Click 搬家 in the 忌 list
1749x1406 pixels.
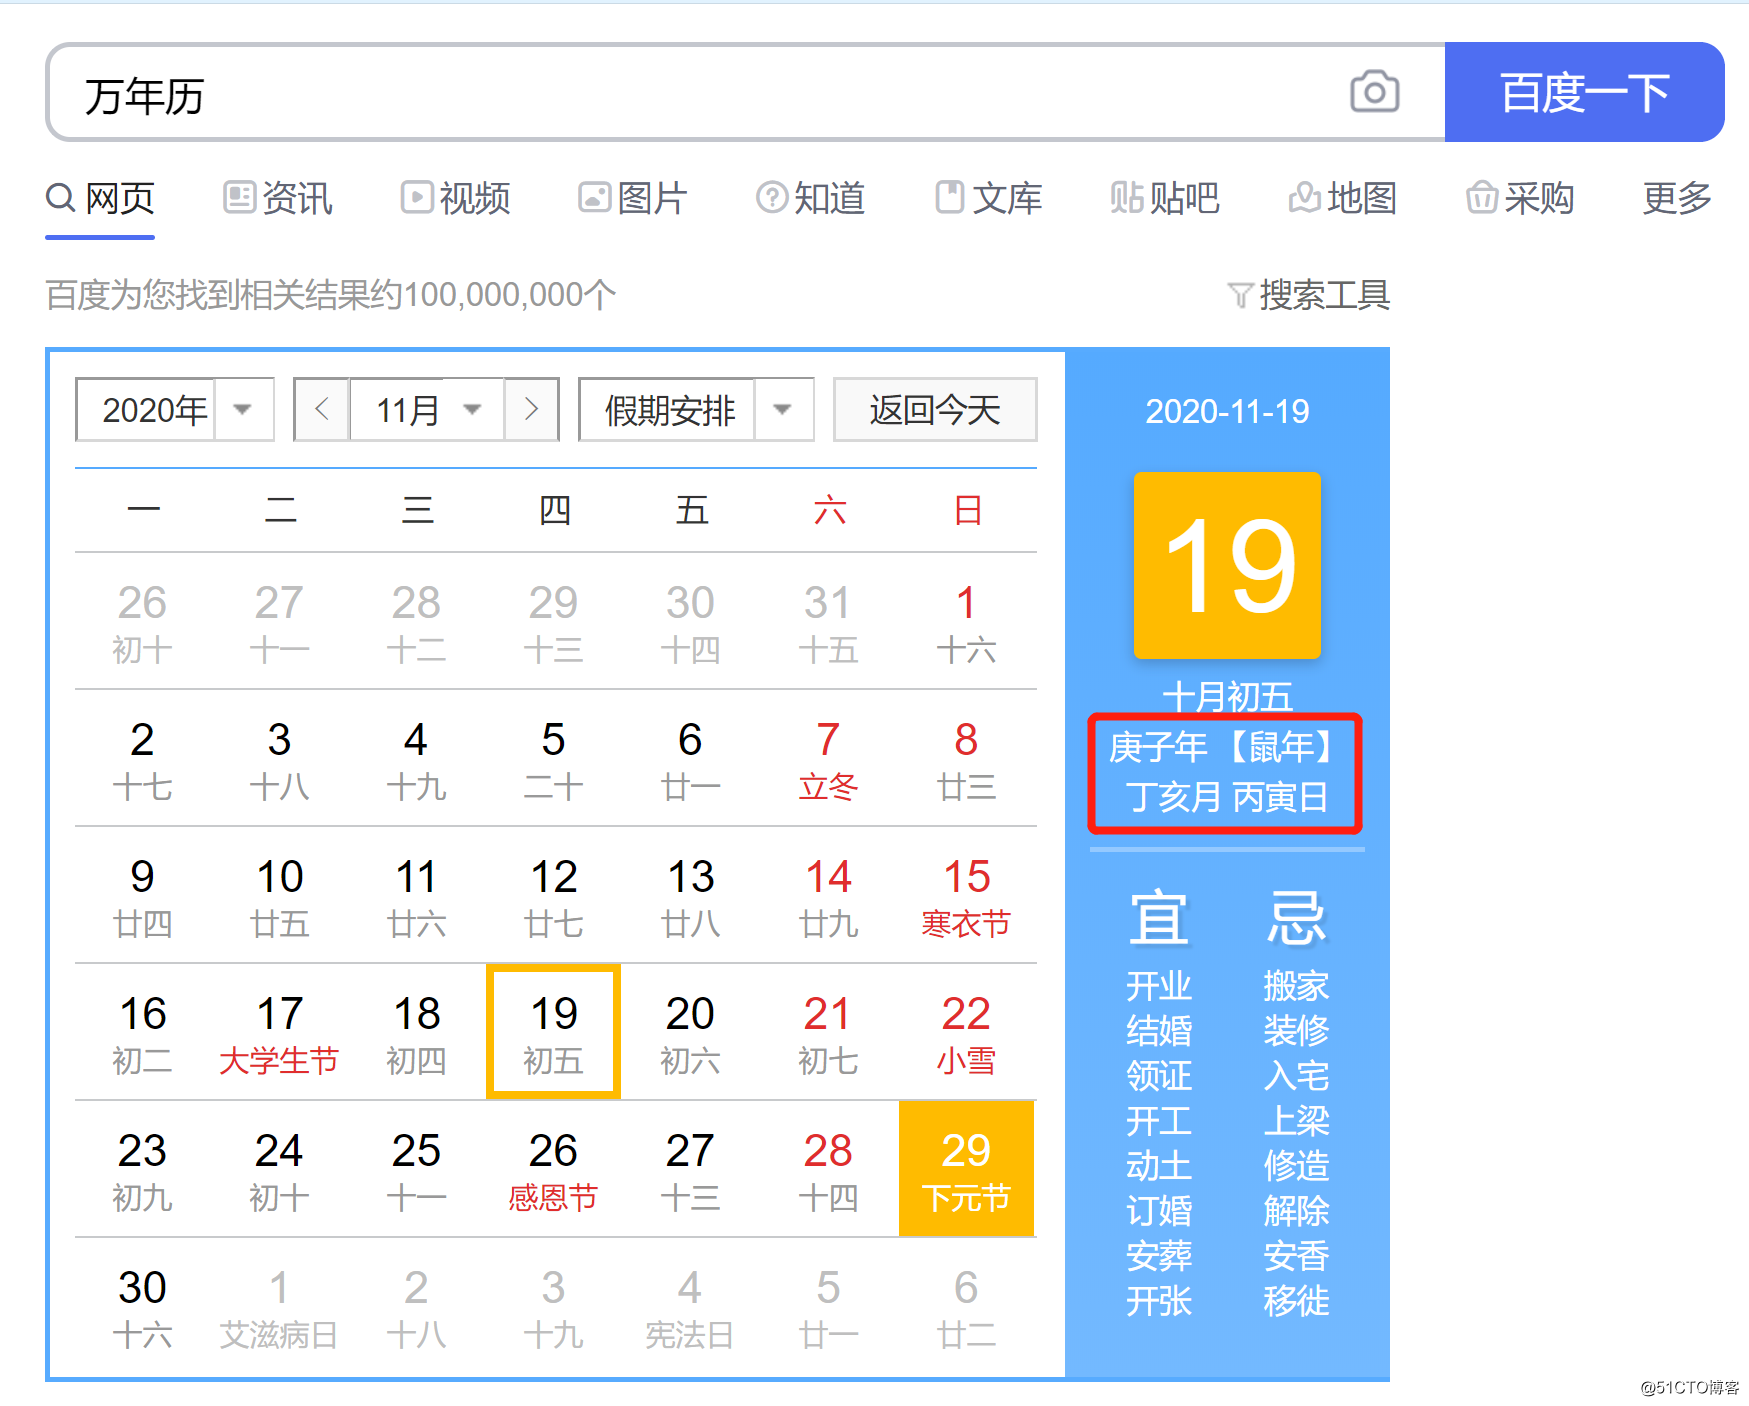pos(1296,985)
